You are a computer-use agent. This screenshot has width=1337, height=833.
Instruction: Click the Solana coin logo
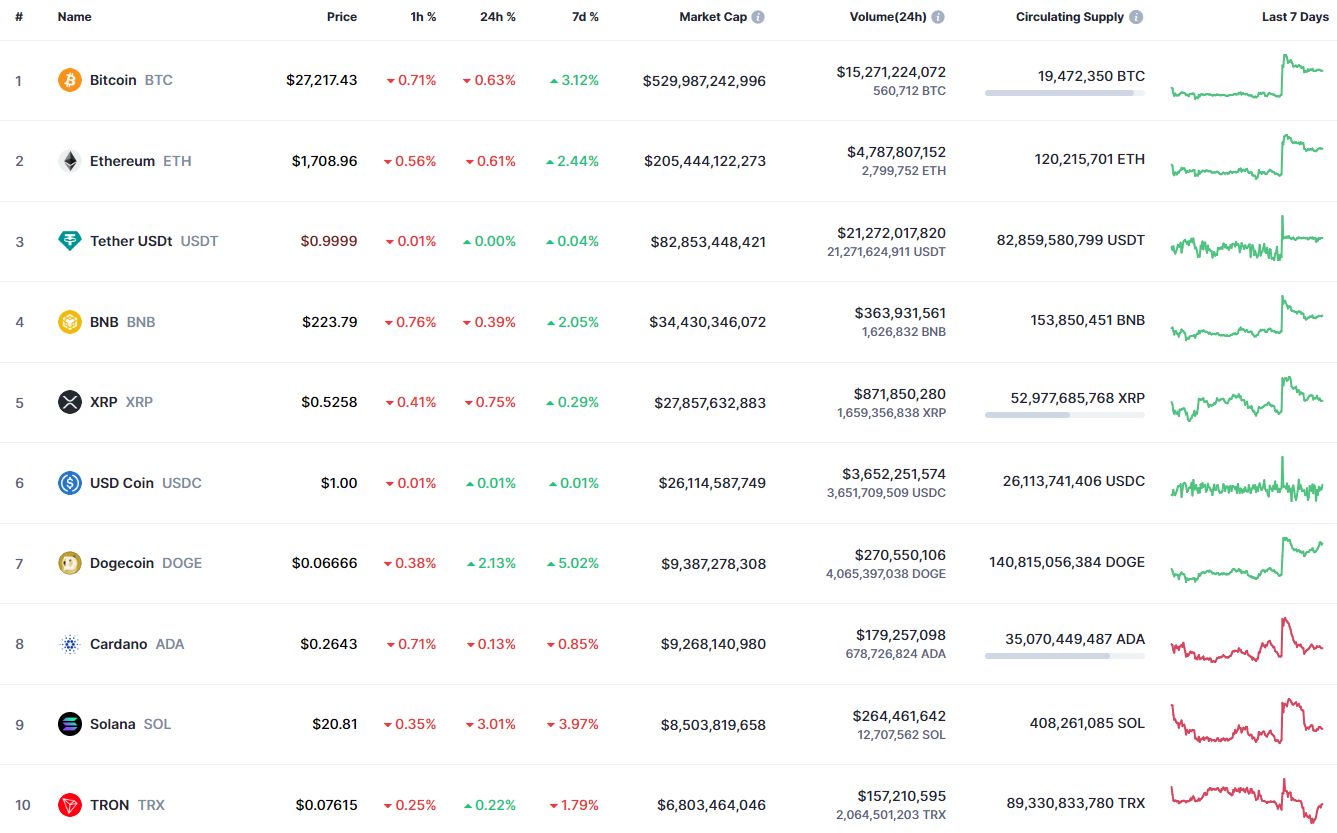click(69, 724)
